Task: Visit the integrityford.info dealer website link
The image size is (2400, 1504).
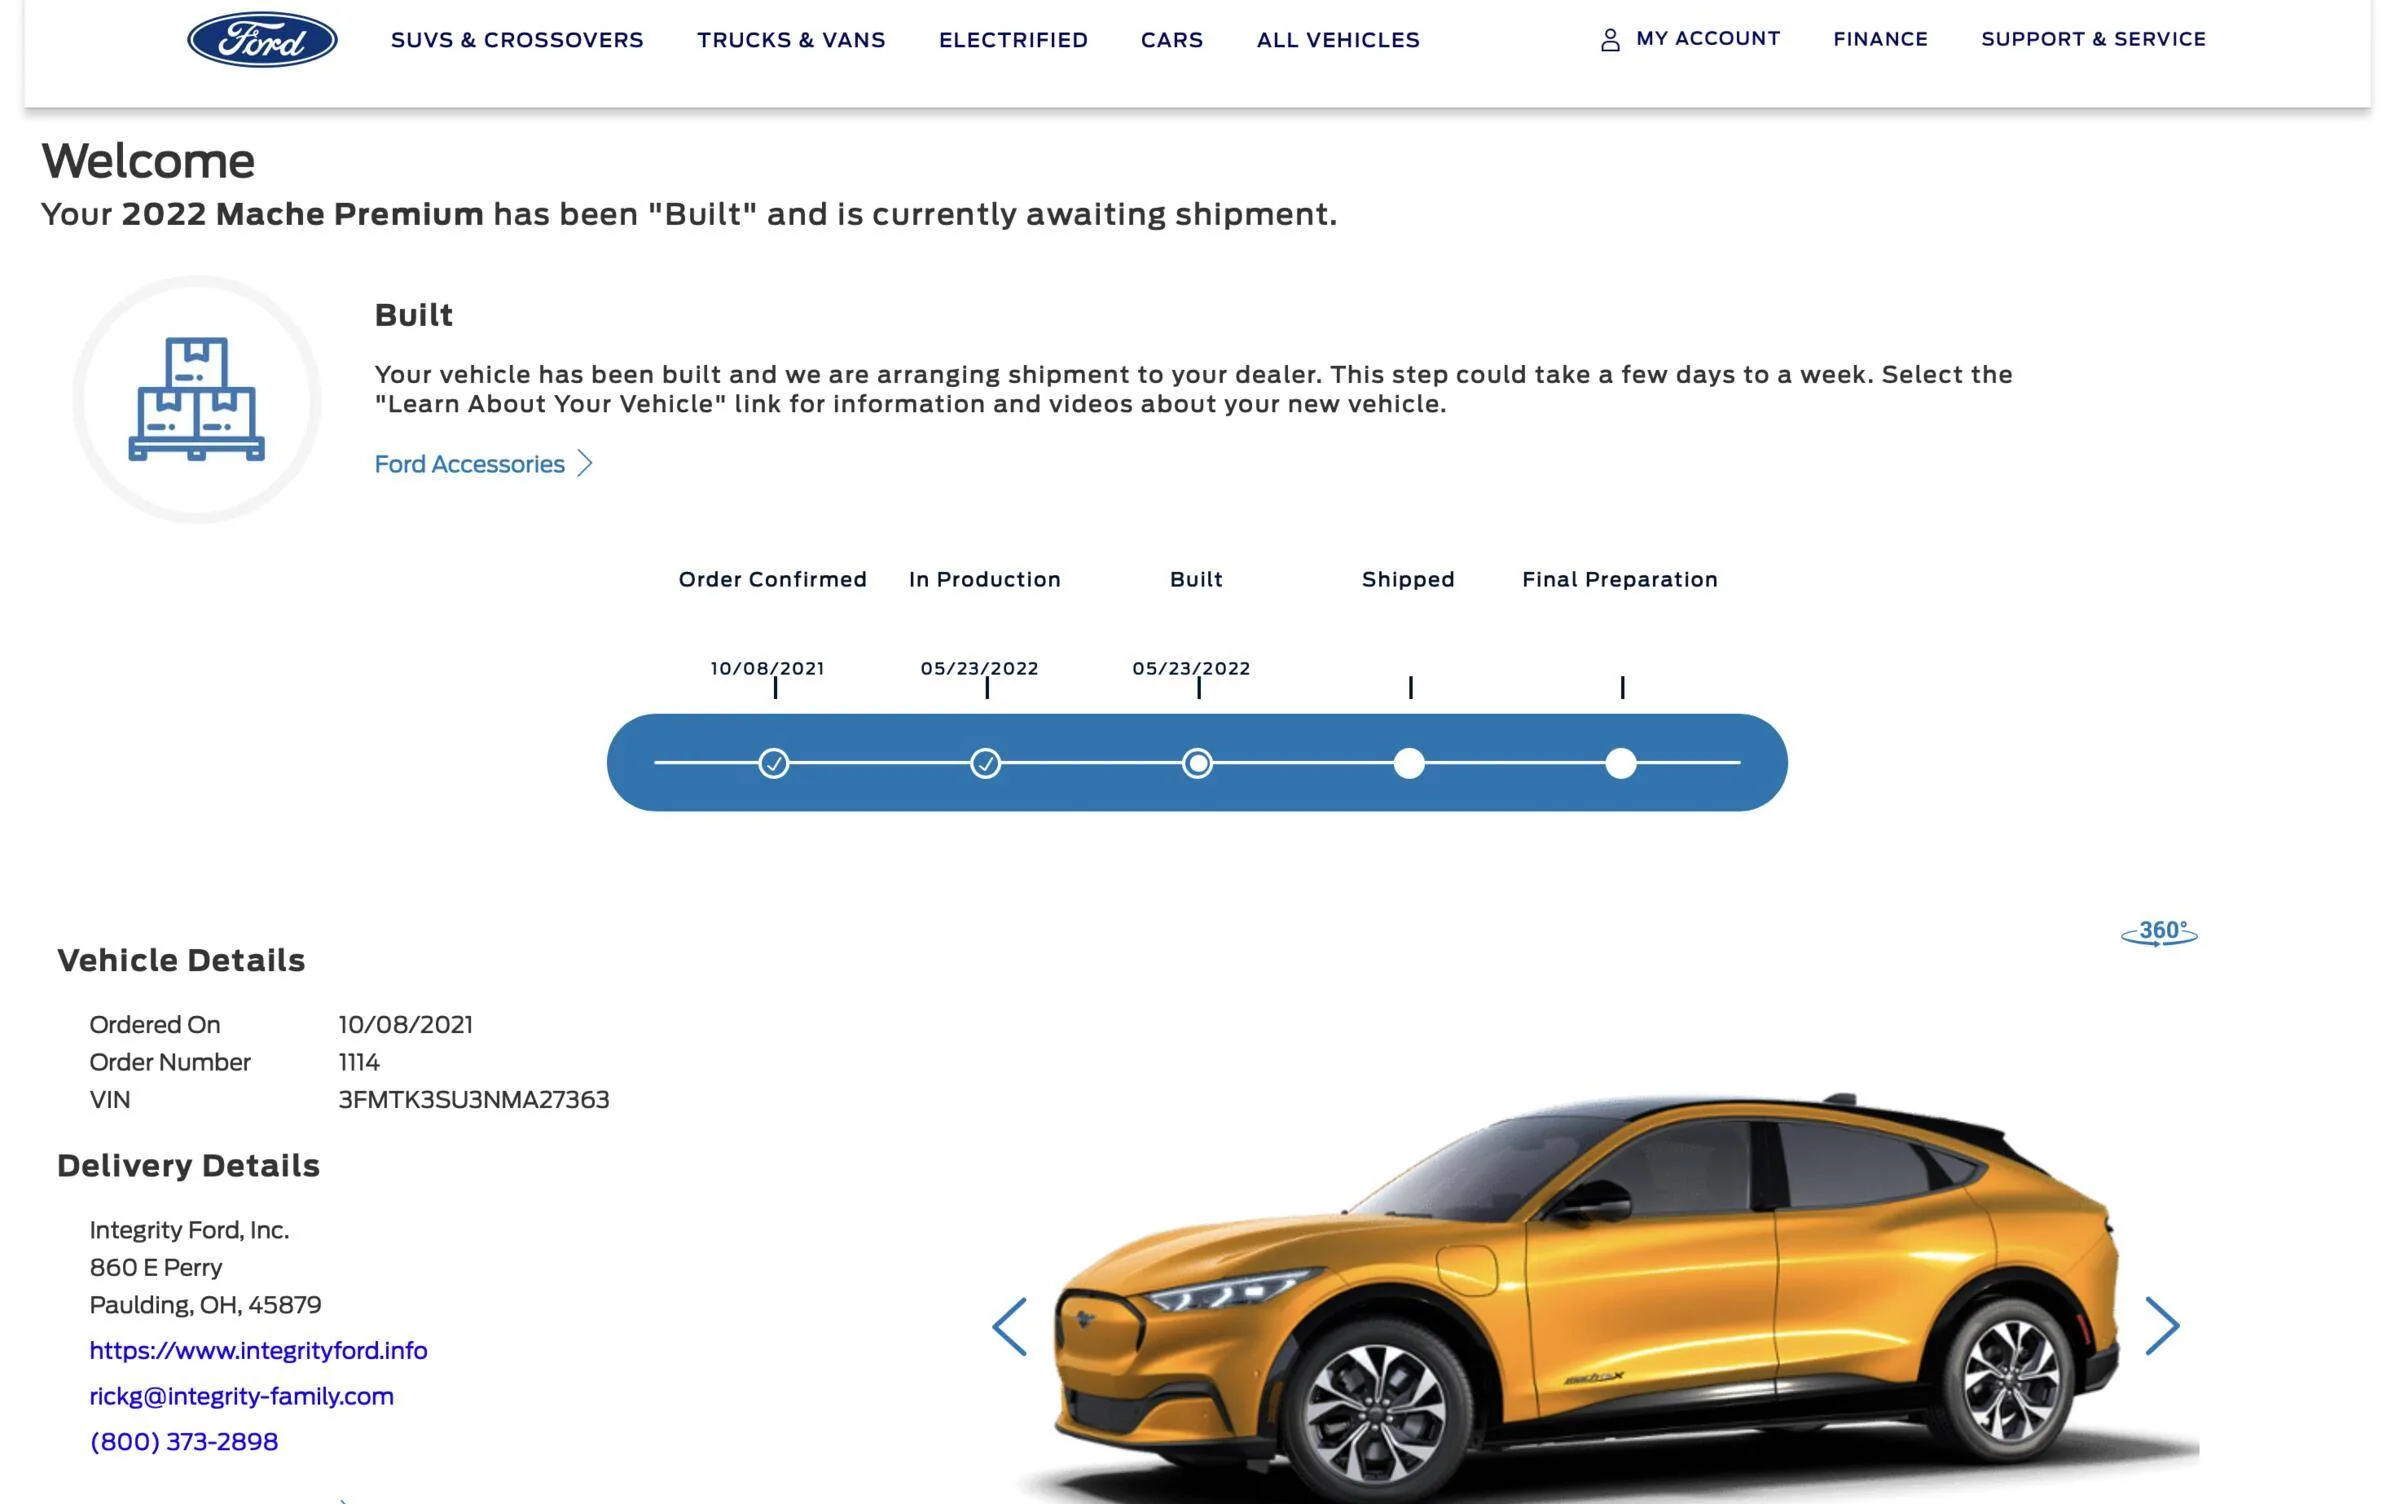Action: pyautogui.click(x=258, y=1350)
